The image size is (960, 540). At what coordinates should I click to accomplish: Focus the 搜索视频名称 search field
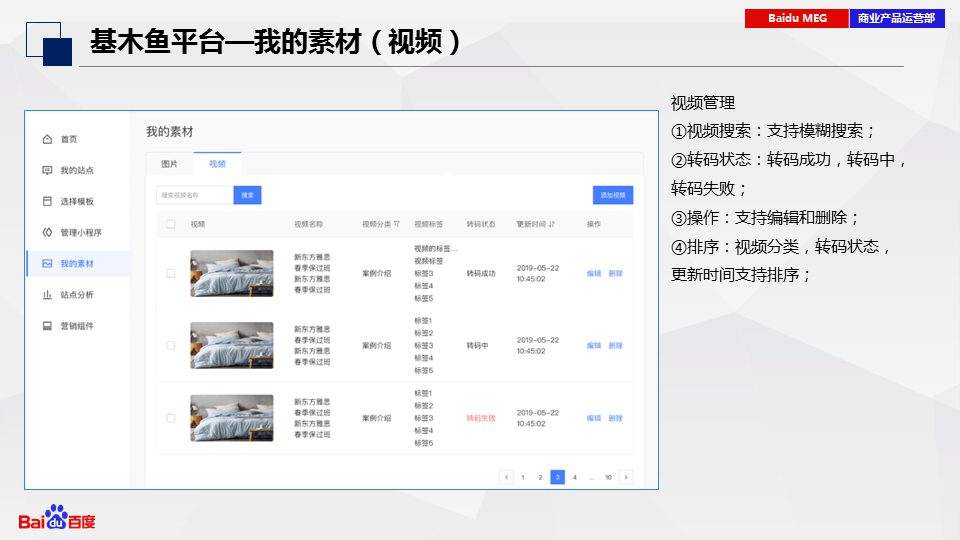tap(195, 195)
